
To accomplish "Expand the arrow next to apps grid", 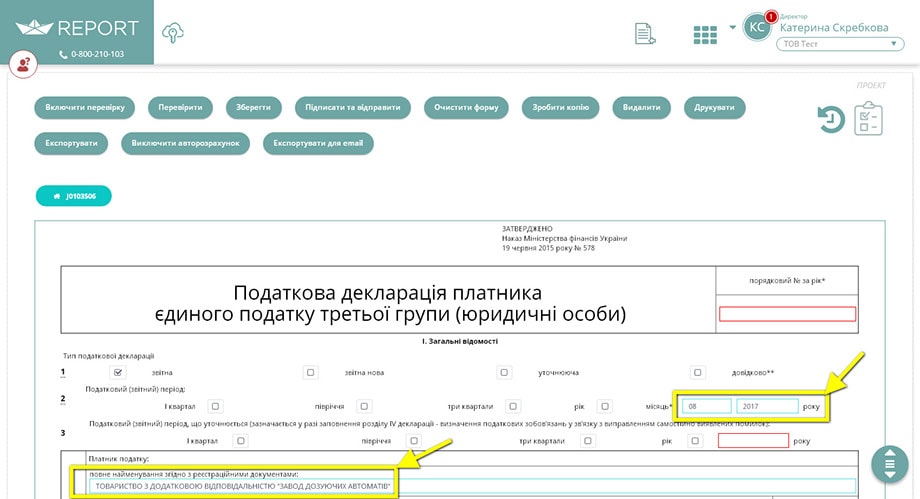I will click(732, 27).
